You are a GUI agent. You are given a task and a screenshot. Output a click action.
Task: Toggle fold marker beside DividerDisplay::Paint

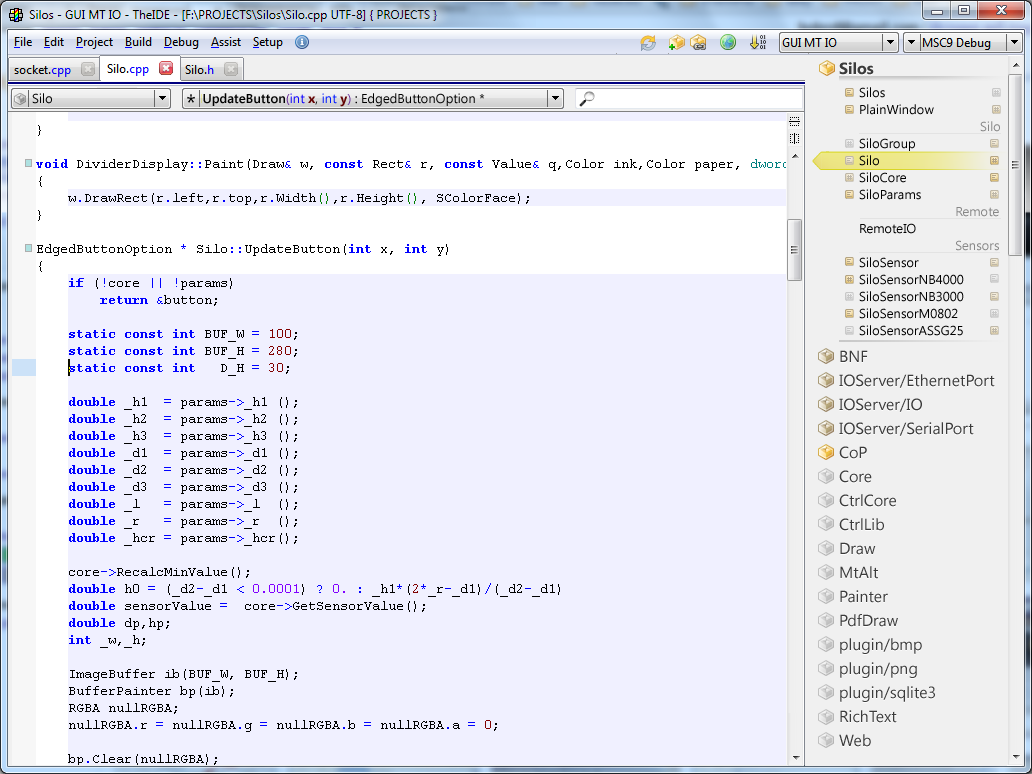(28, 163)
